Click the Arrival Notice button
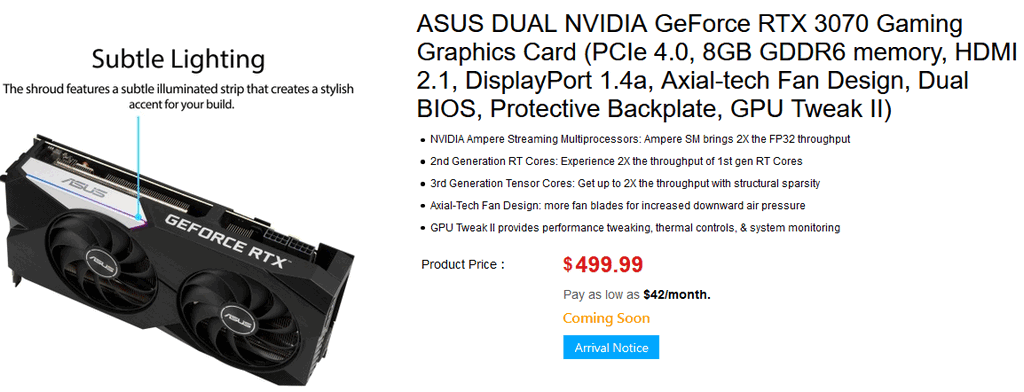1024x392 pixels. point(611,348)
